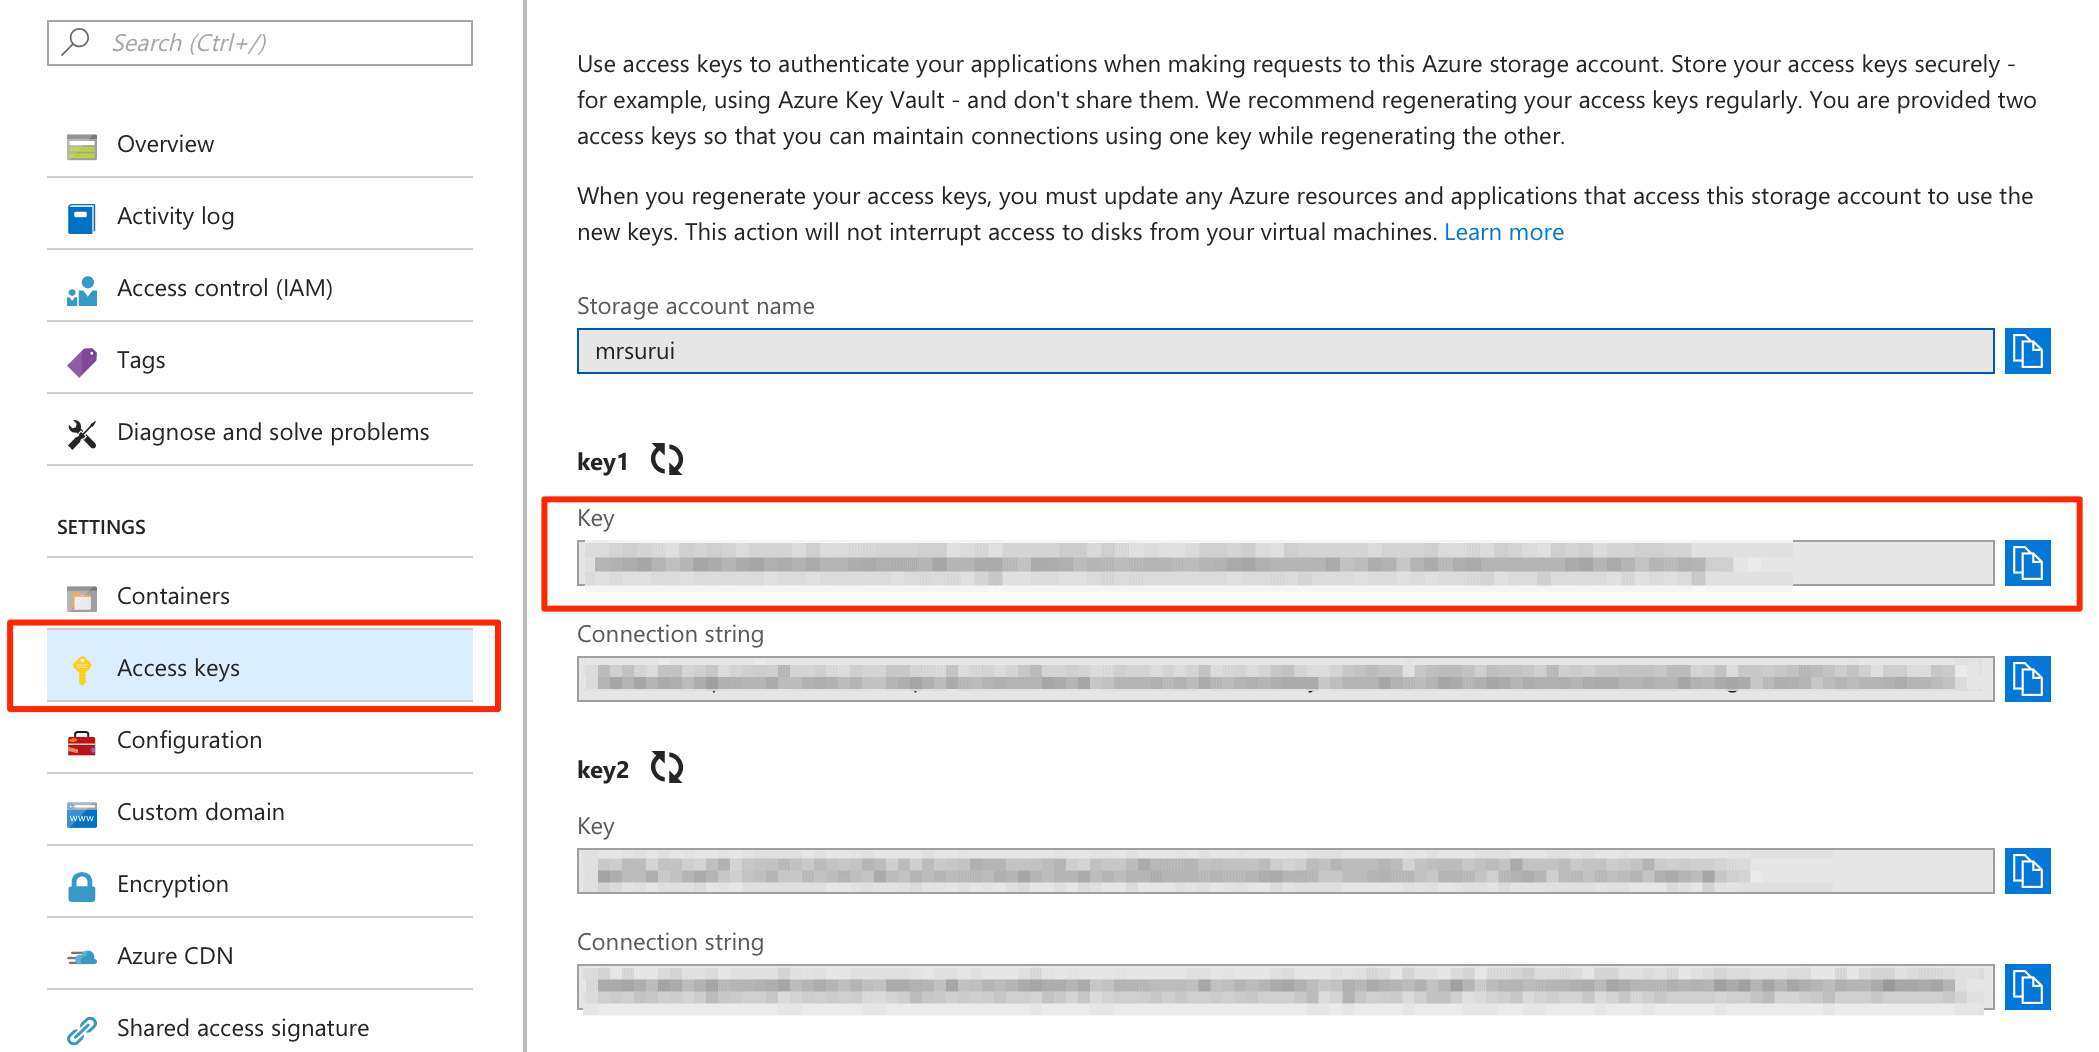Click the Learn more link

pyautogui.click(x=1504, y=231)
